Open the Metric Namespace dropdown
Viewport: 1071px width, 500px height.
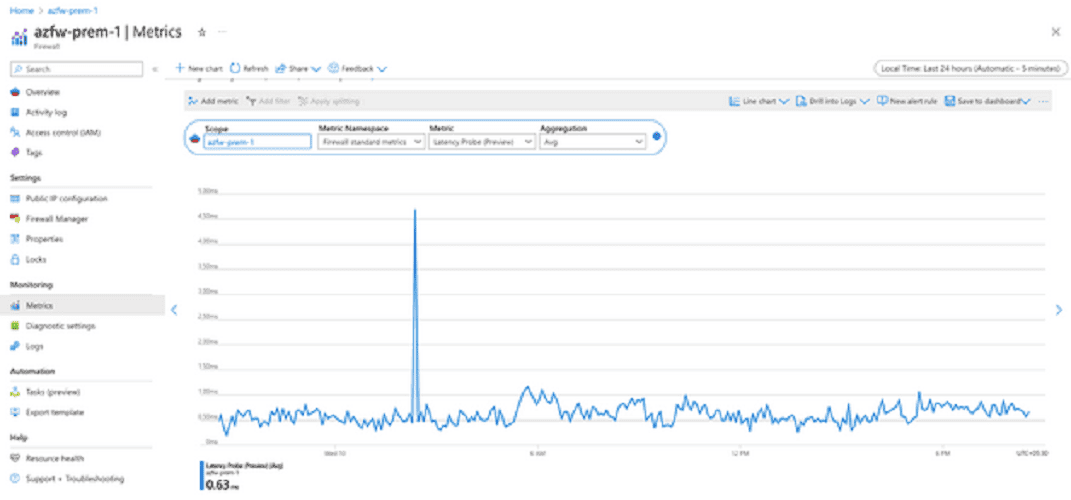click(x=372, y=142)
